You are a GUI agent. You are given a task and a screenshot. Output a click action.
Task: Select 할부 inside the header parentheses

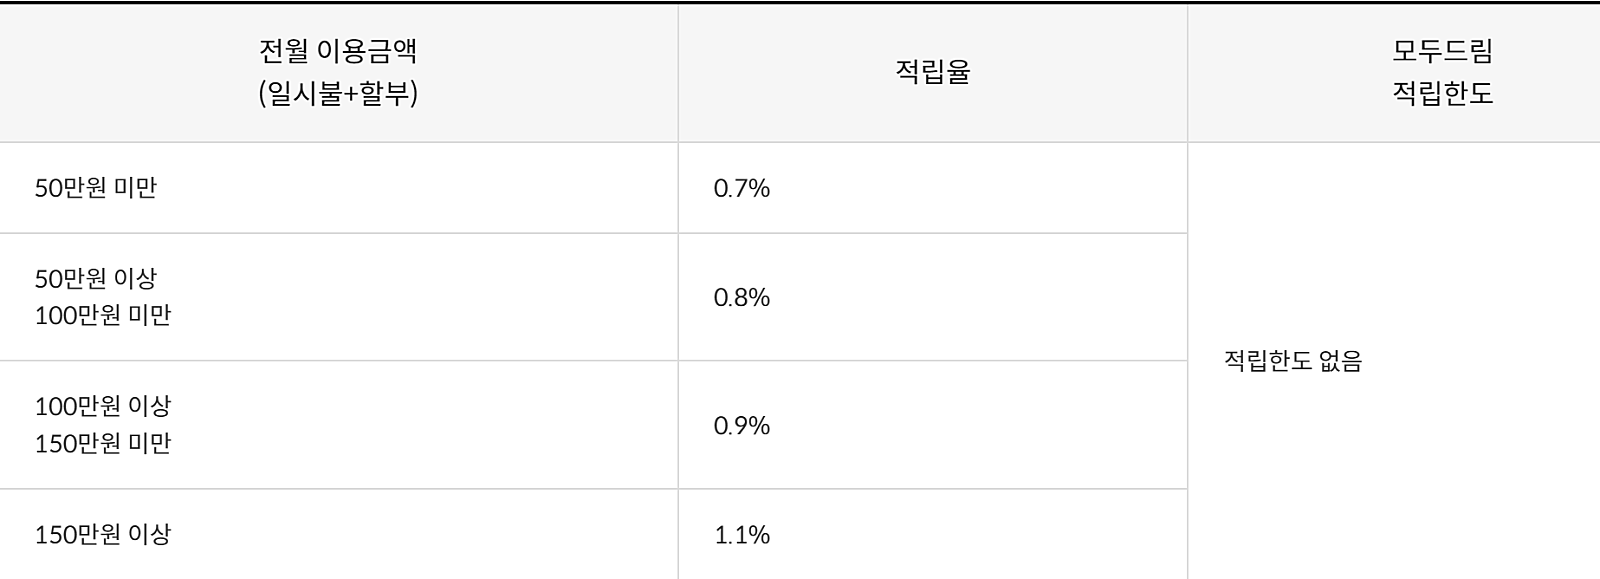click(x=385, y=93)
